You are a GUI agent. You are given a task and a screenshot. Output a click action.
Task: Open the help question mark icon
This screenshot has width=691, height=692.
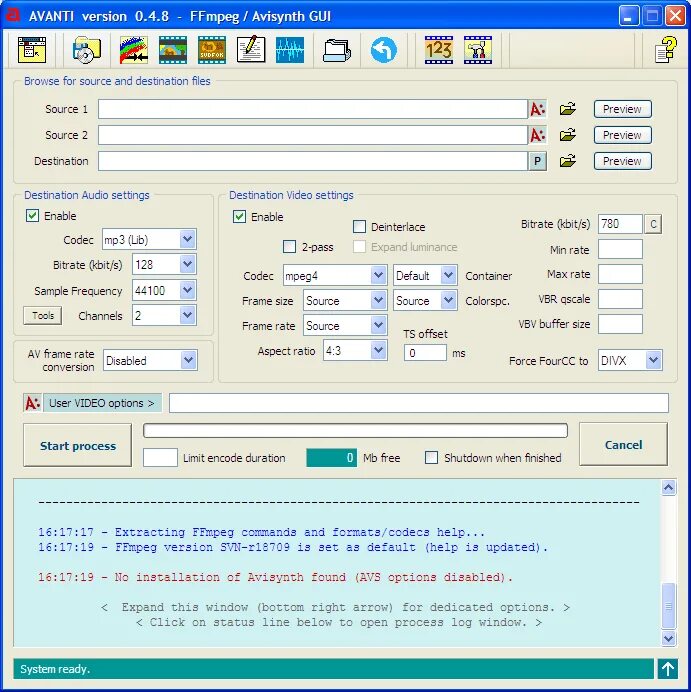(665, 50)
